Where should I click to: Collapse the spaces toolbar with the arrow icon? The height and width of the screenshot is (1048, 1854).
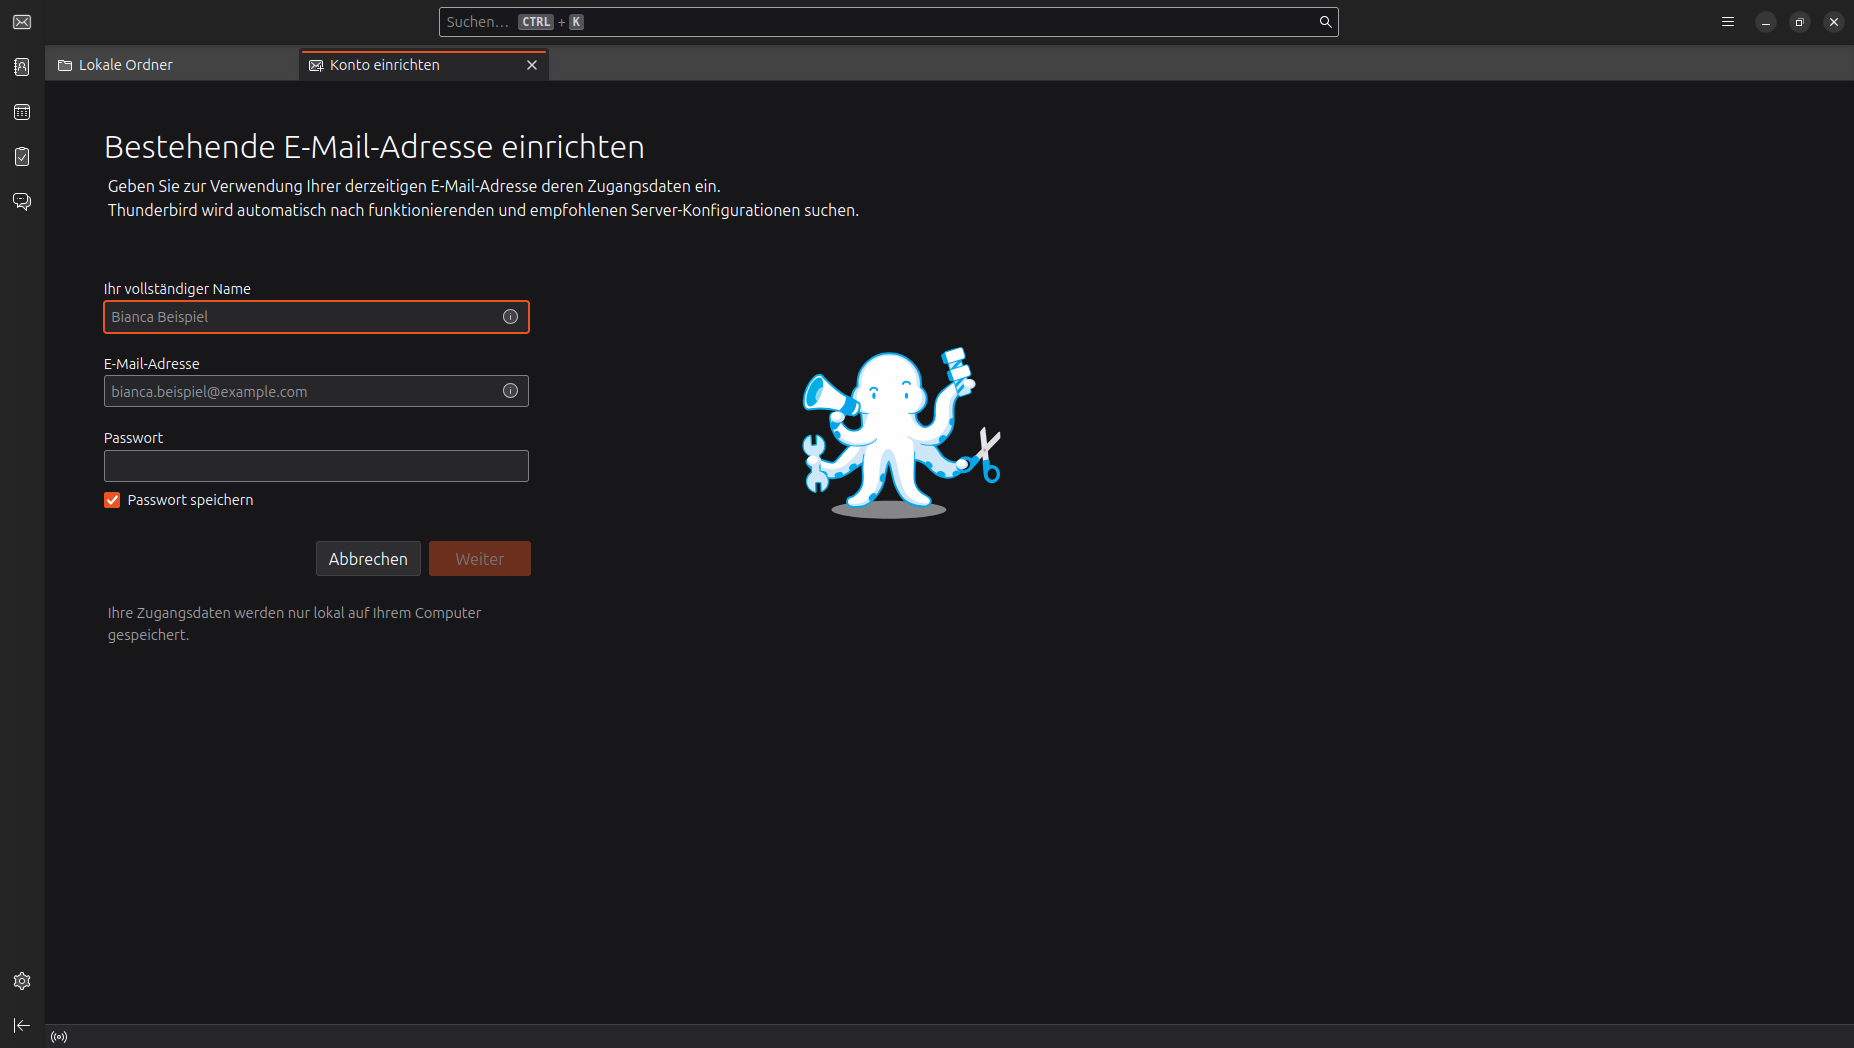(22, 1025)
